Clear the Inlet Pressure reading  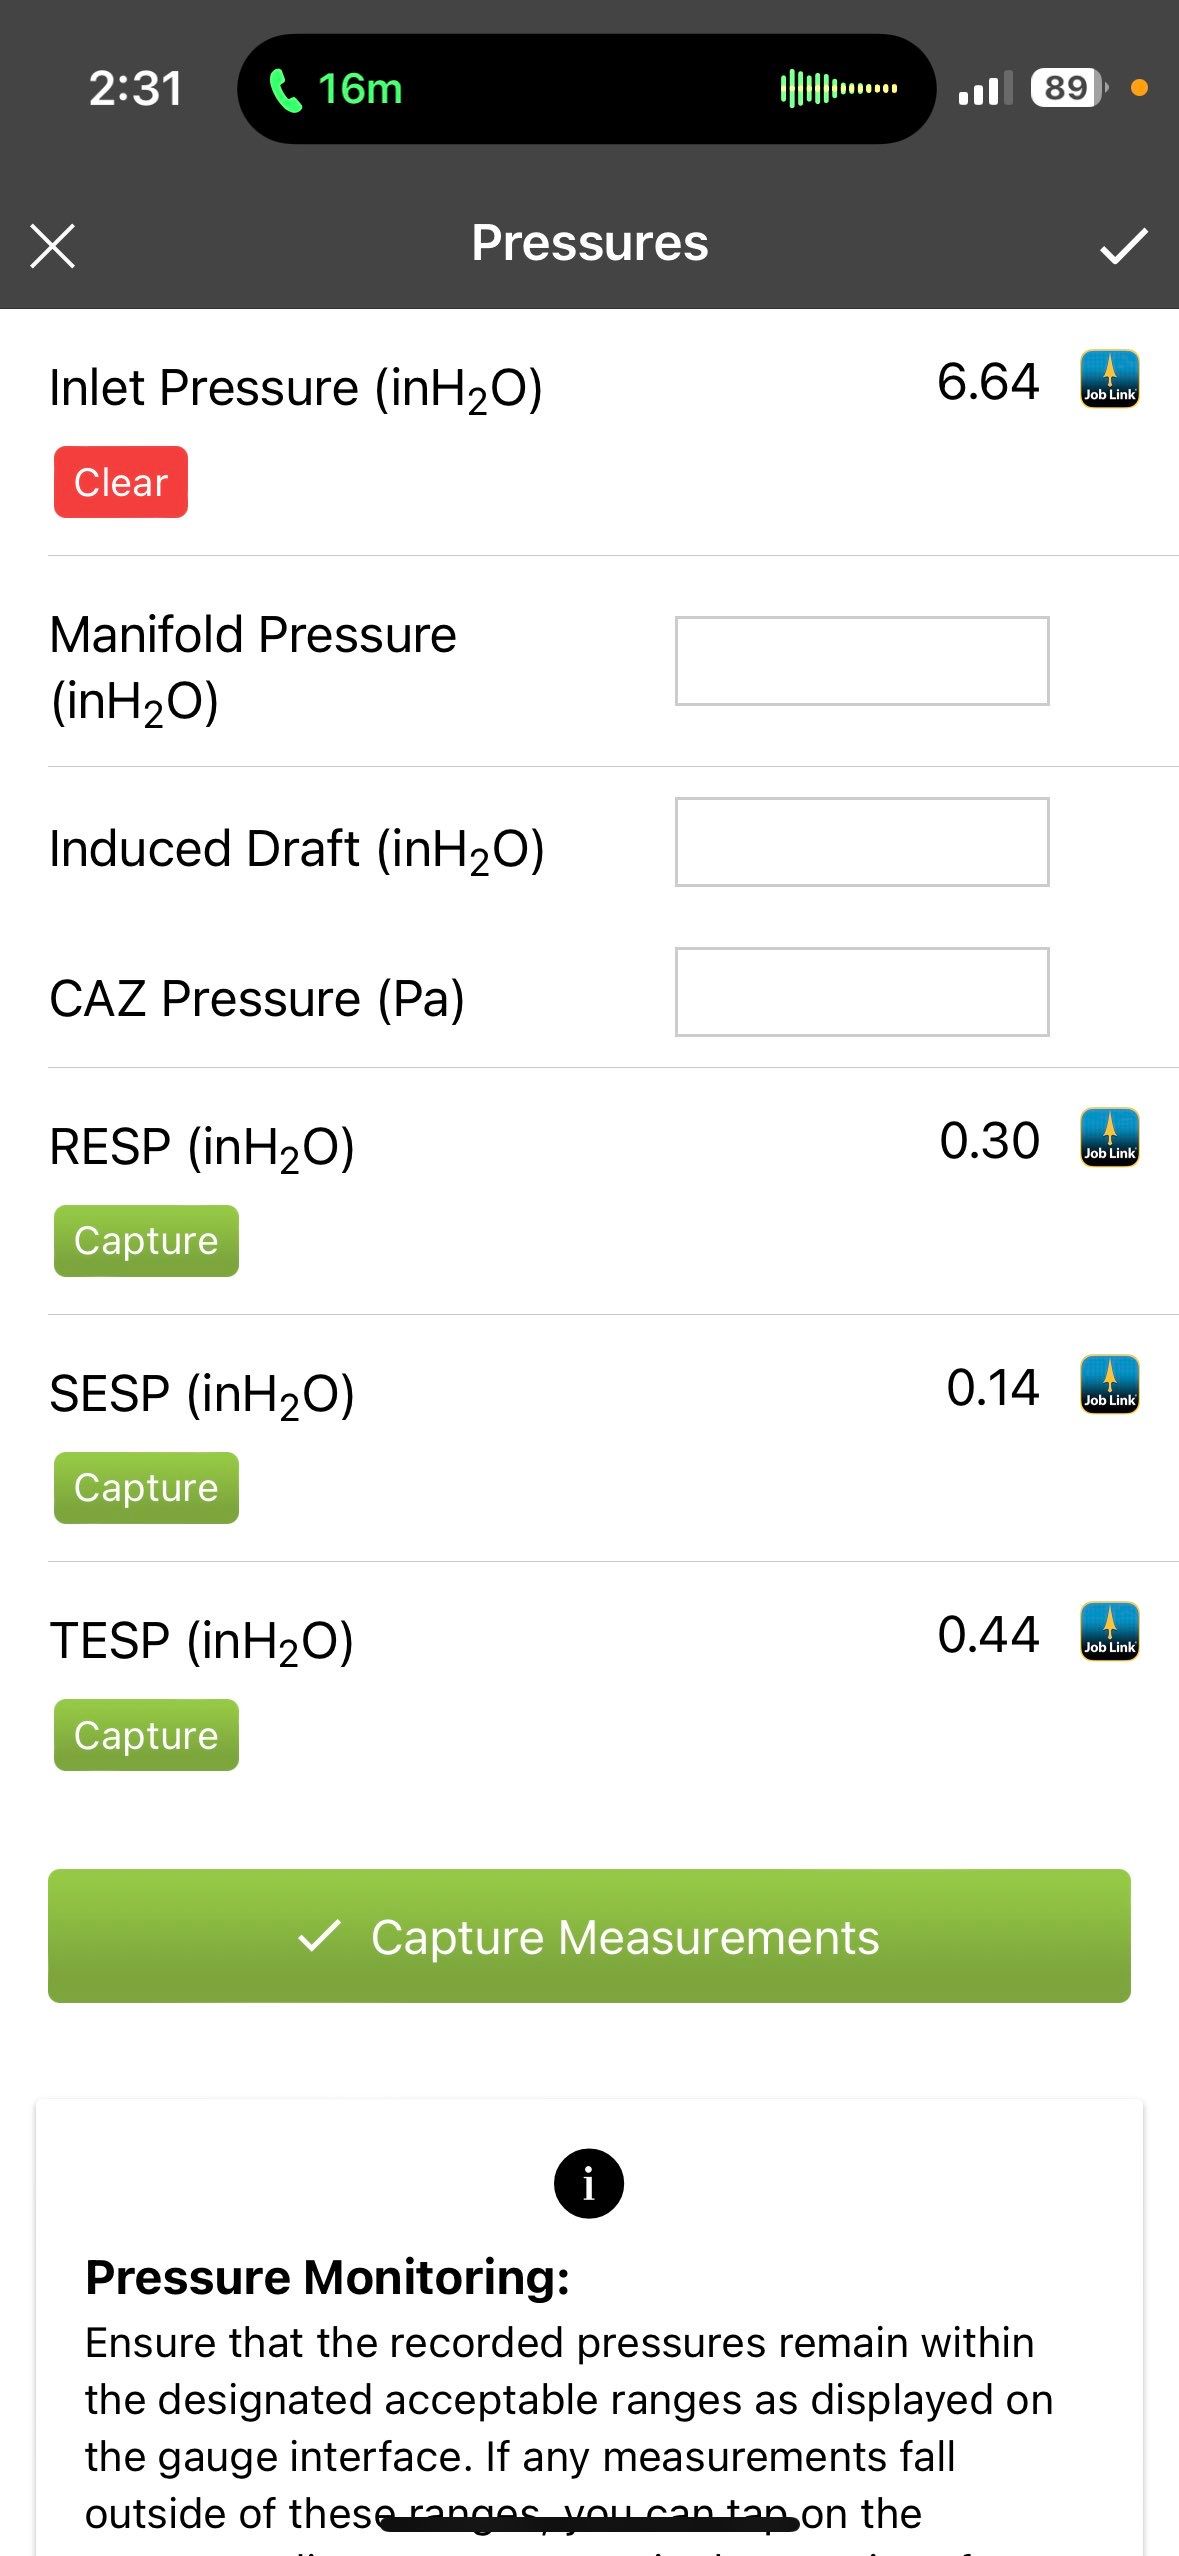pyautogui.click(x=121, y=482)
